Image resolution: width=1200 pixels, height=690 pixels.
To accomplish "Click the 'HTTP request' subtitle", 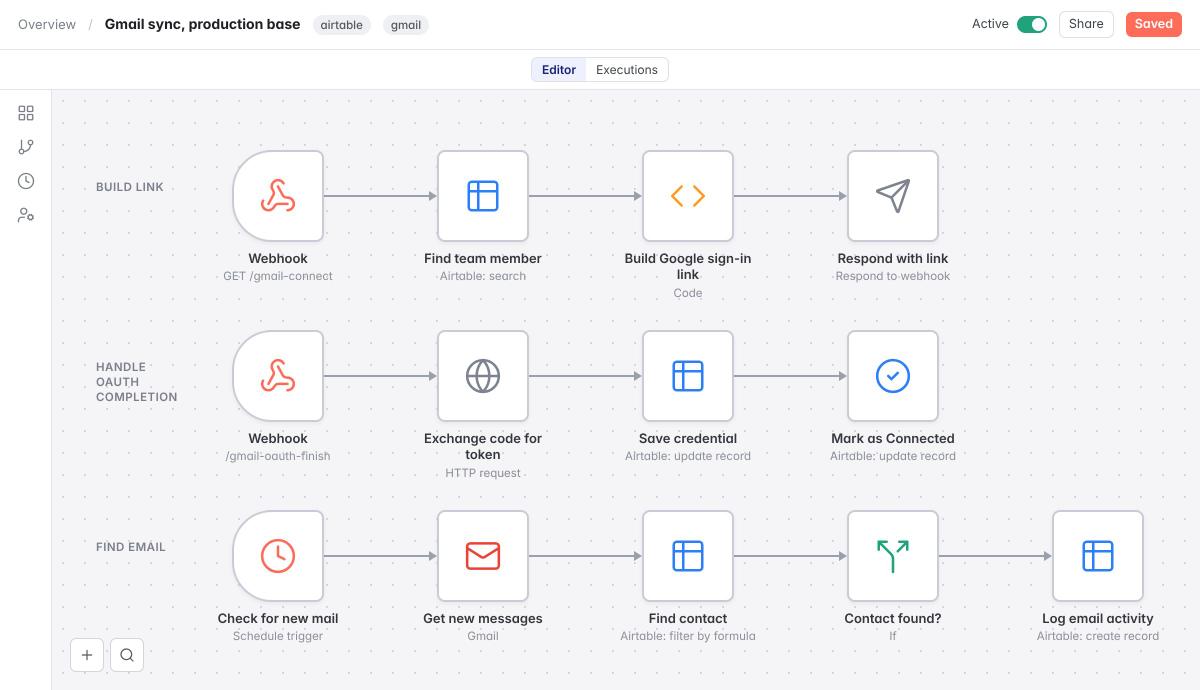I will point(483,473).
